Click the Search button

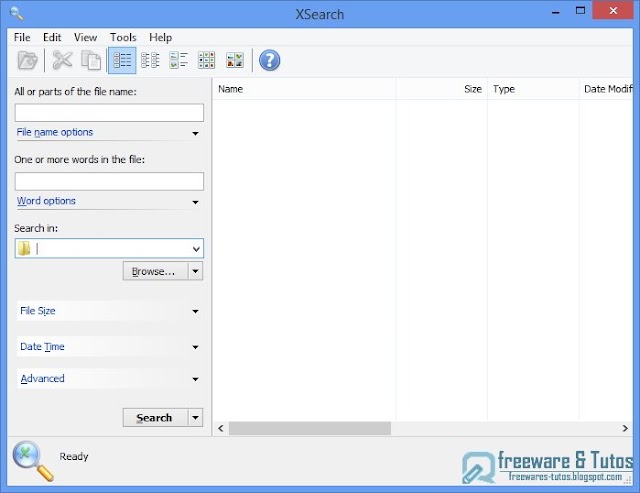tap(156, 417)
